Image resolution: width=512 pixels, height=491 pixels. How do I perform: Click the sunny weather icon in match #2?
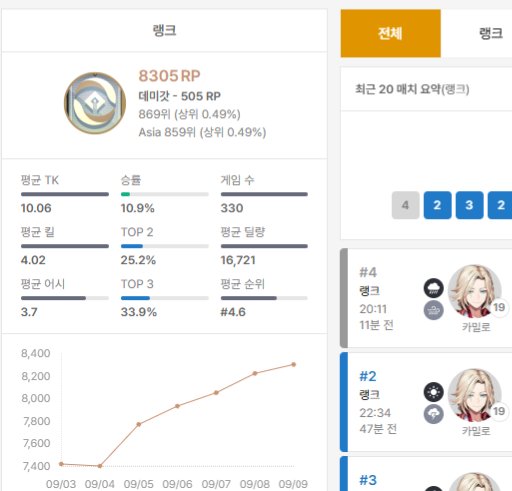coord(433,392)
